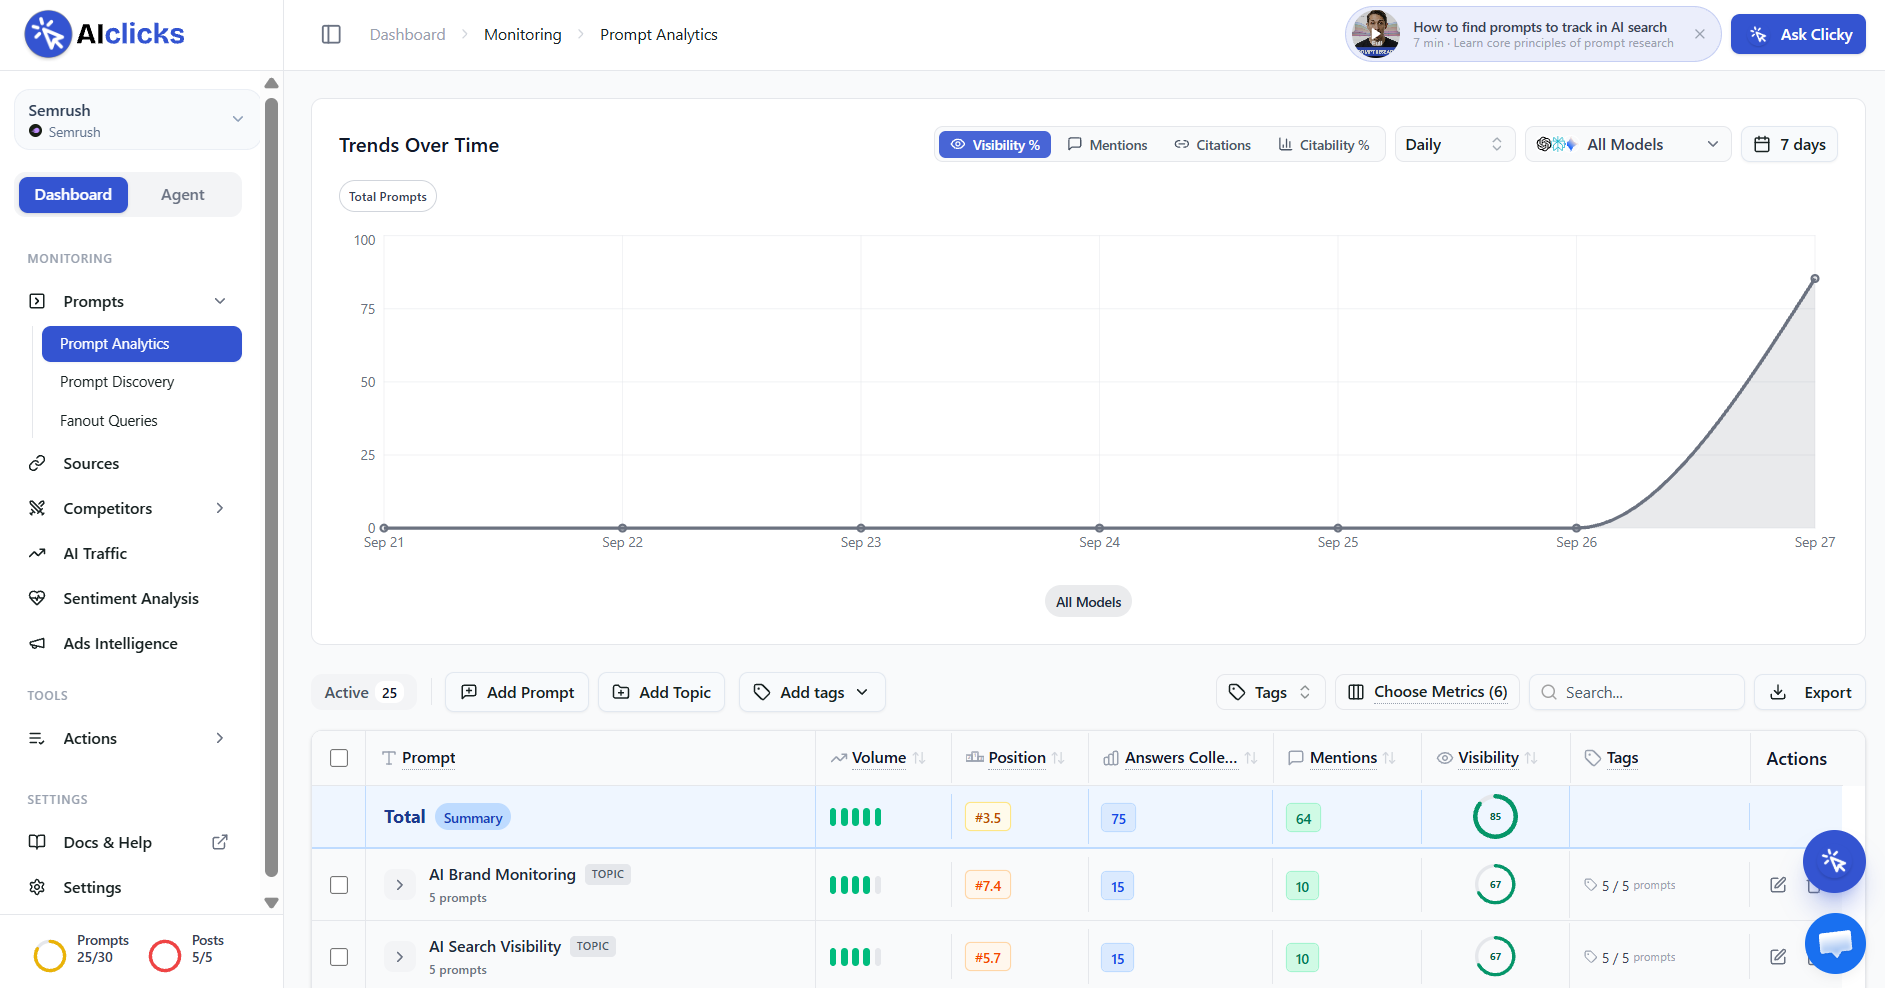Click Add Topic button

(x=661, y=693)
